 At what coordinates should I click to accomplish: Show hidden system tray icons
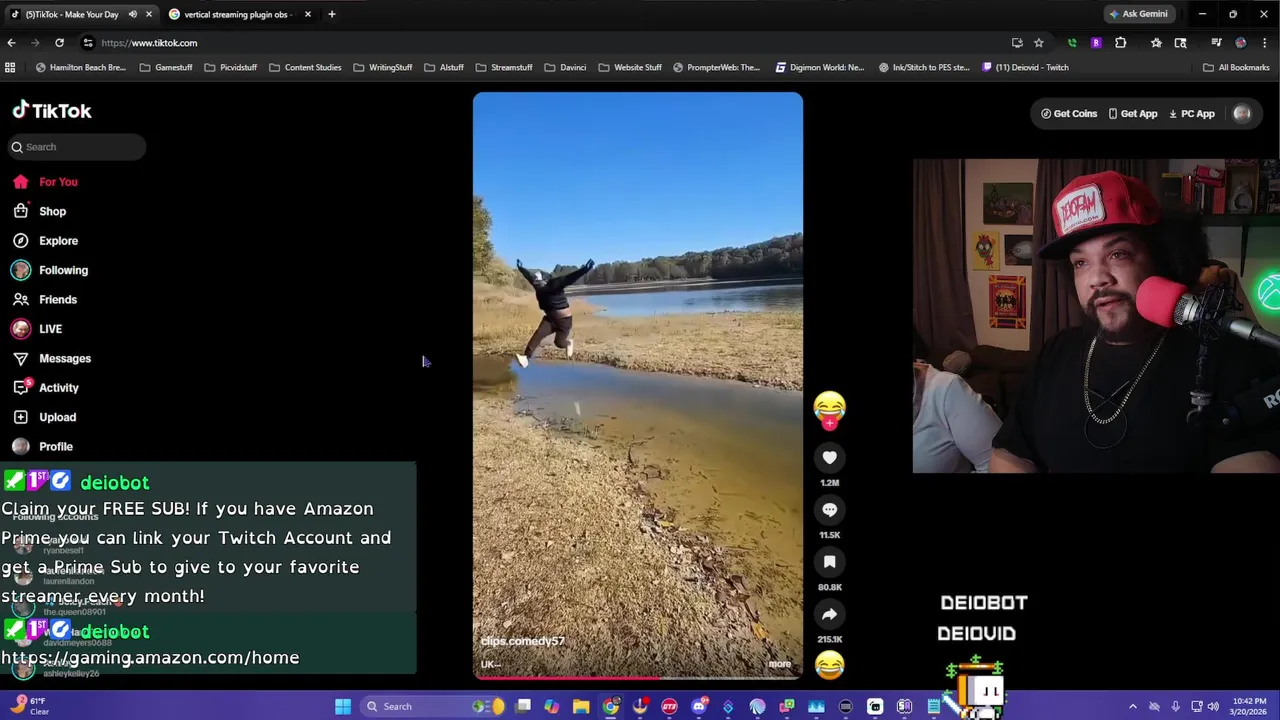click(x=1133, y=707)
